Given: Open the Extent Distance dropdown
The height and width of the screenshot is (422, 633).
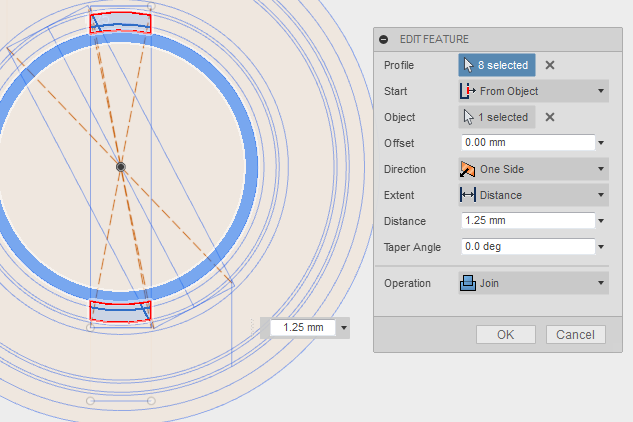Looking at the screenshot, I should (x=533, y=195).
